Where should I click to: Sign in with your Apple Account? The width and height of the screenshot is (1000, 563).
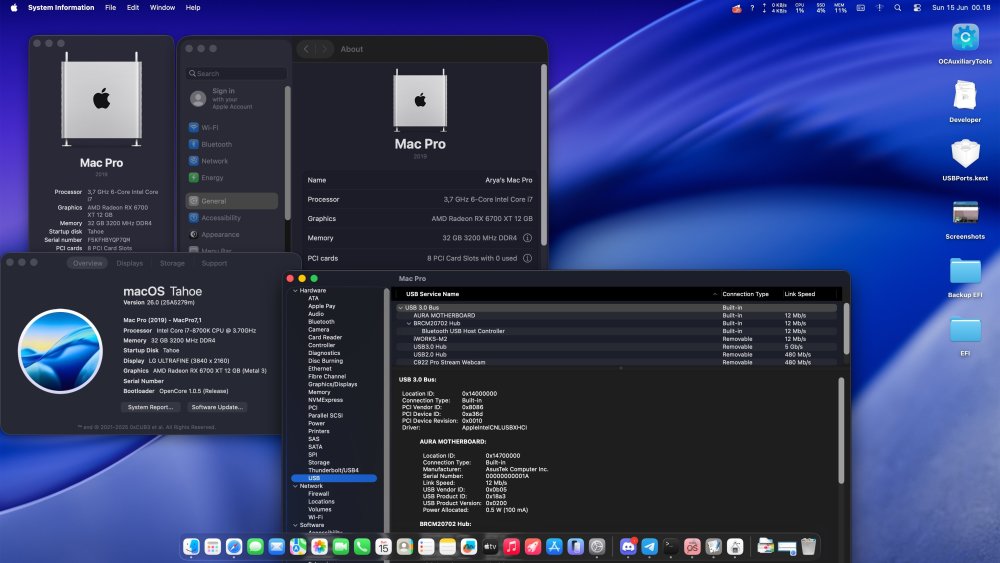tap(232, 99)
